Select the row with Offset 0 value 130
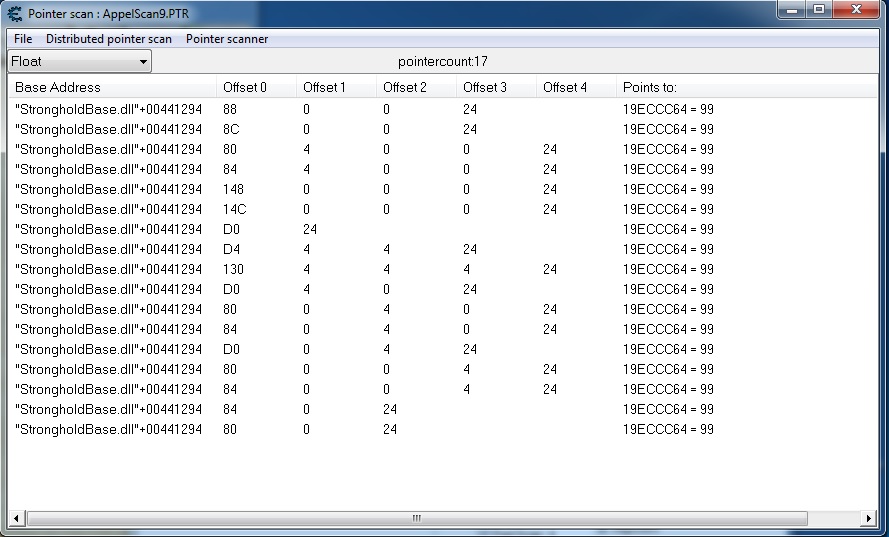This screenshot has height=537, width=889. coord(108,269)
